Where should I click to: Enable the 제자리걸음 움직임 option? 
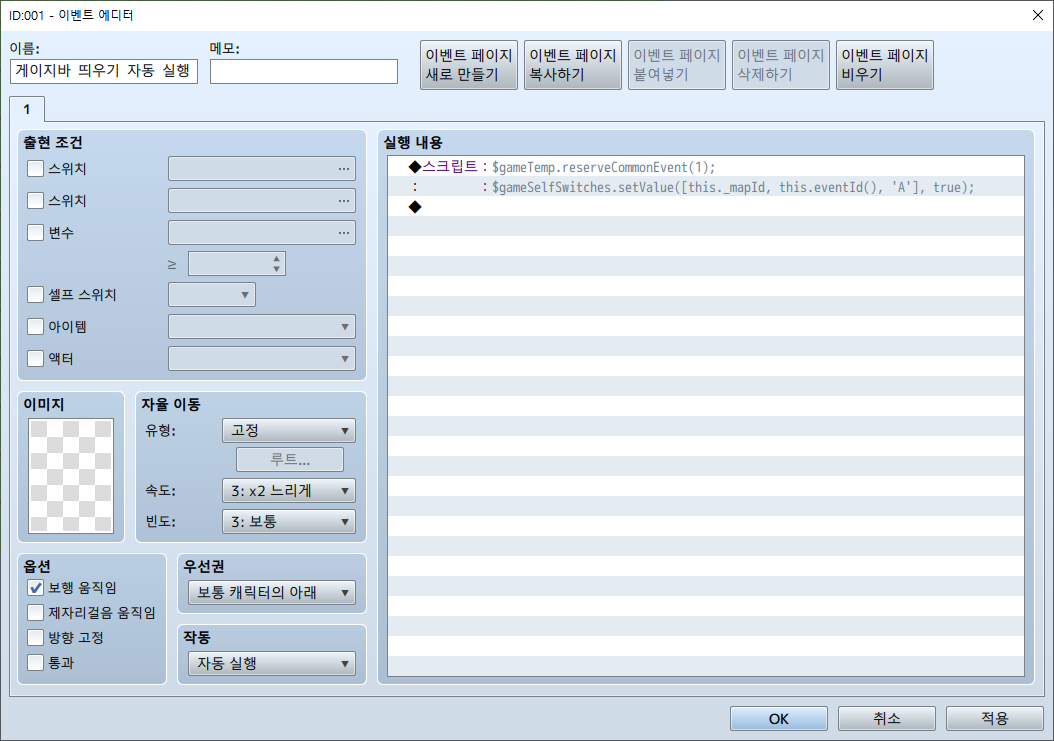[x=36, y=613]
